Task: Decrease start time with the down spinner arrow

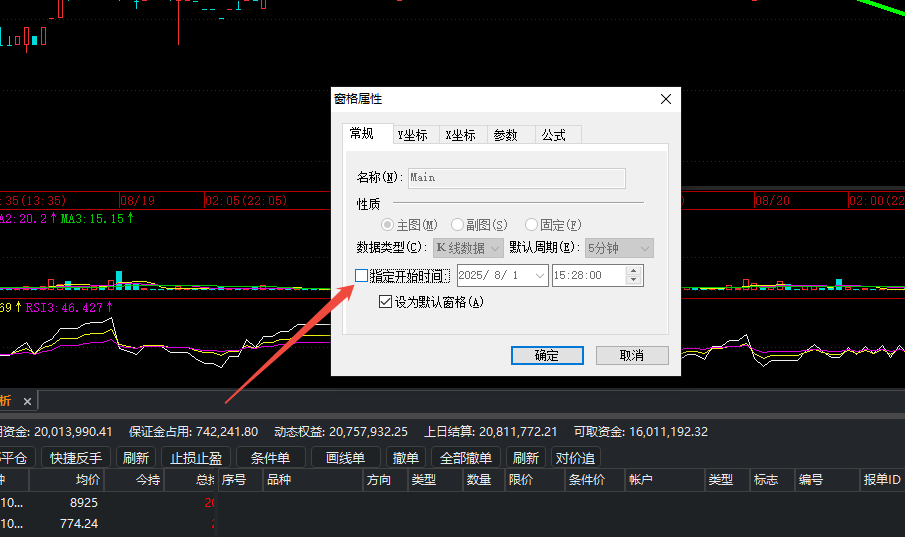Action: pos(633,280)
